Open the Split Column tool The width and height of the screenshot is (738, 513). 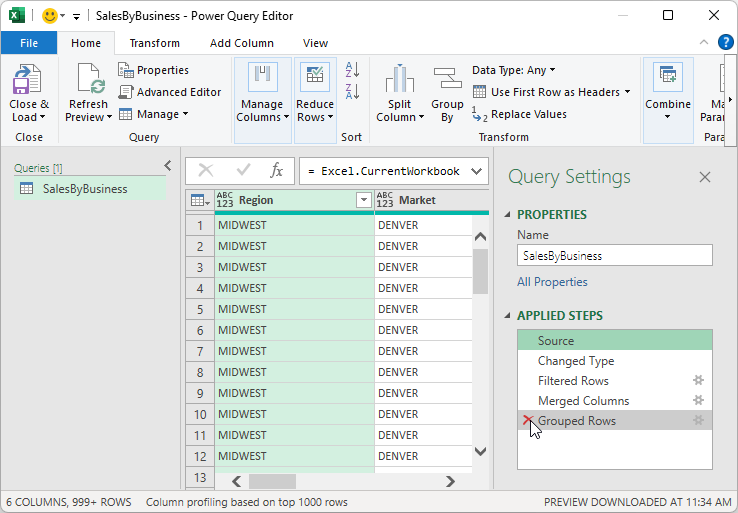pos(400,93)
